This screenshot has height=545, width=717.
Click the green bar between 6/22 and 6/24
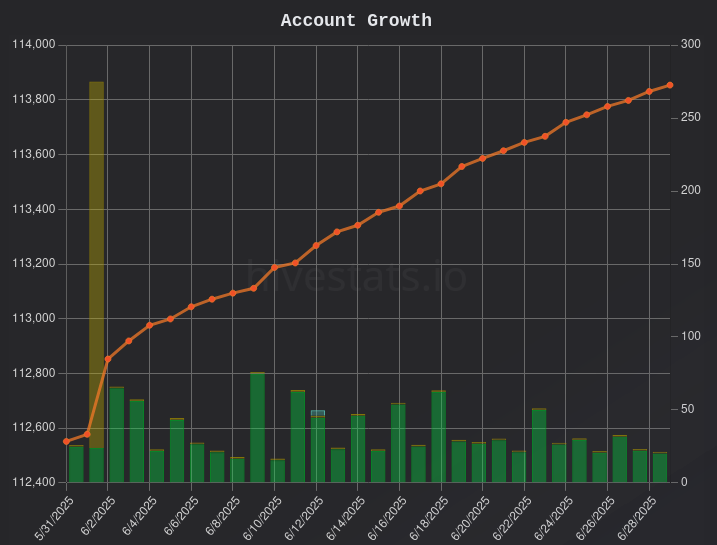(x=539, y=446)
